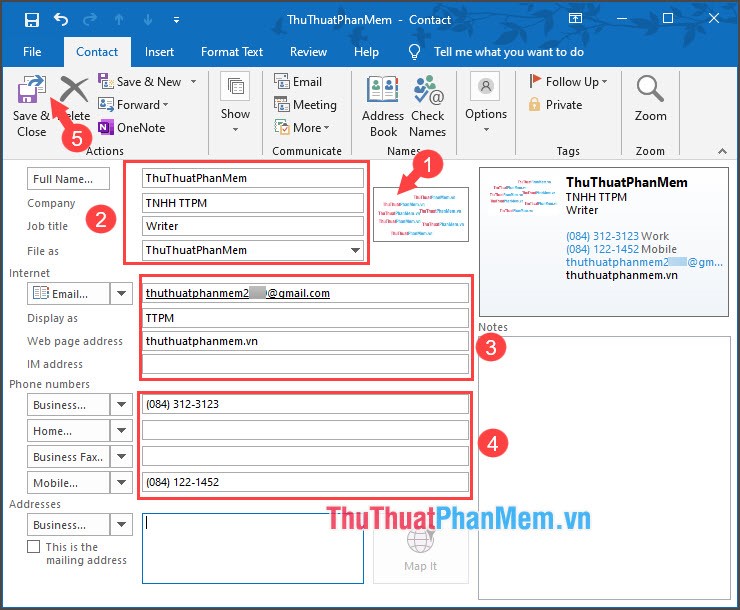Switch to the Insert tab

(159, 52)
